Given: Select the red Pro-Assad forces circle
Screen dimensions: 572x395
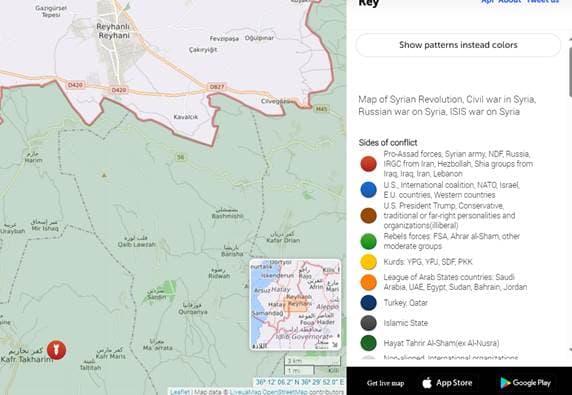Looking at the screenshot, I should (368, 164).
